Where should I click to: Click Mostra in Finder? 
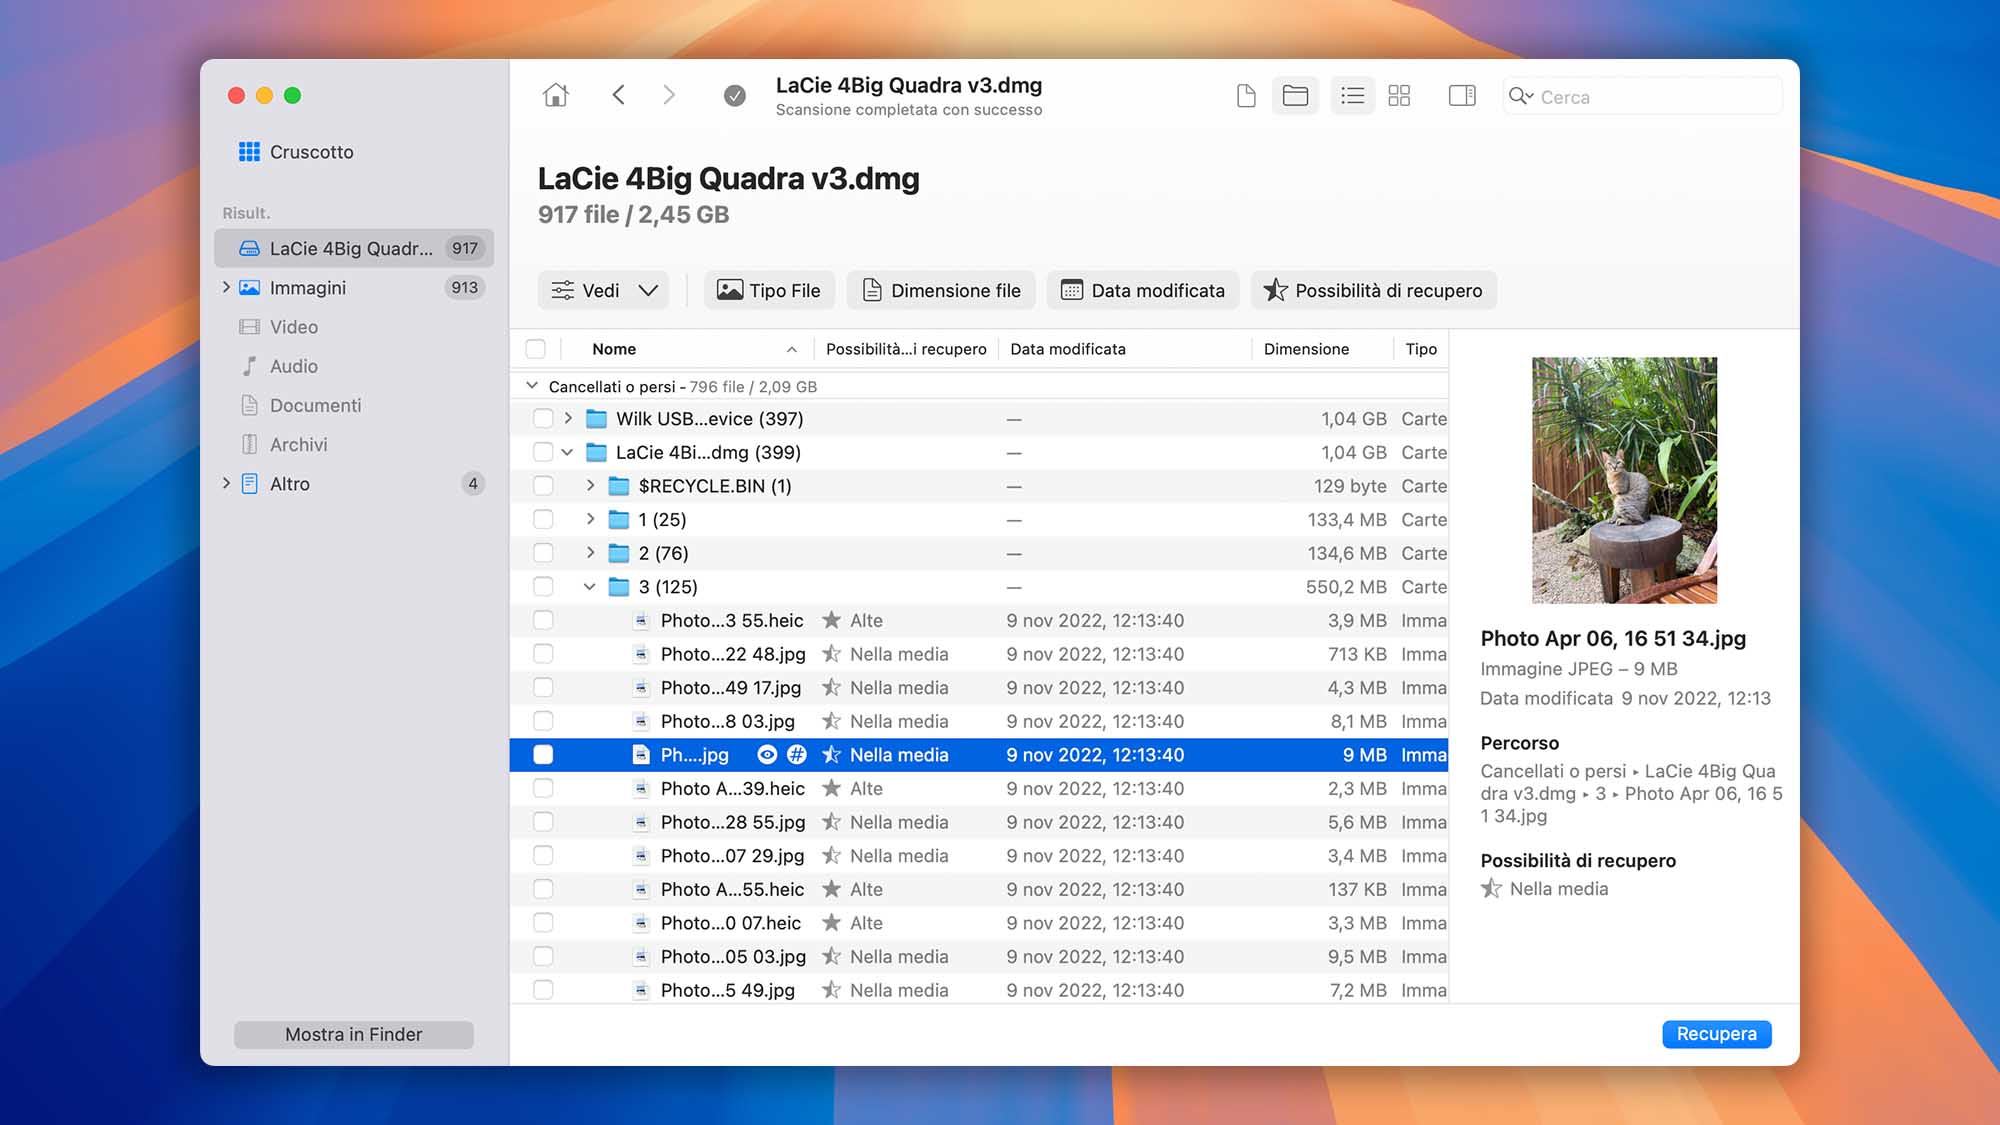click(353, 1035)
